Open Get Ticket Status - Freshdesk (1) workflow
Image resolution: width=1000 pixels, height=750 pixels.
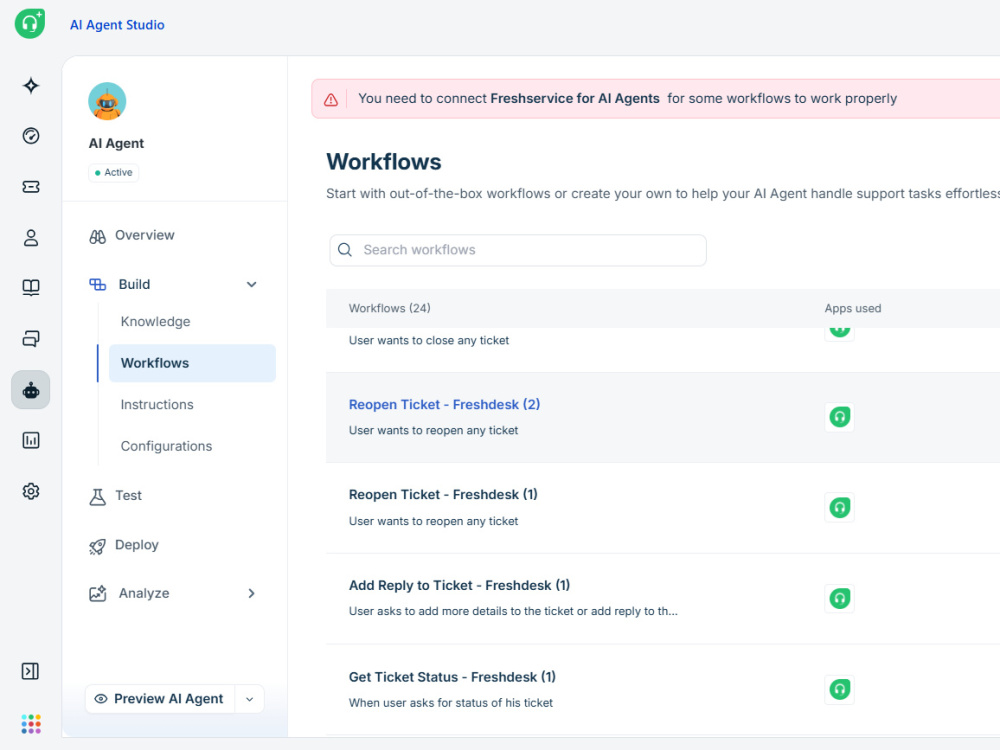point(452,677)
